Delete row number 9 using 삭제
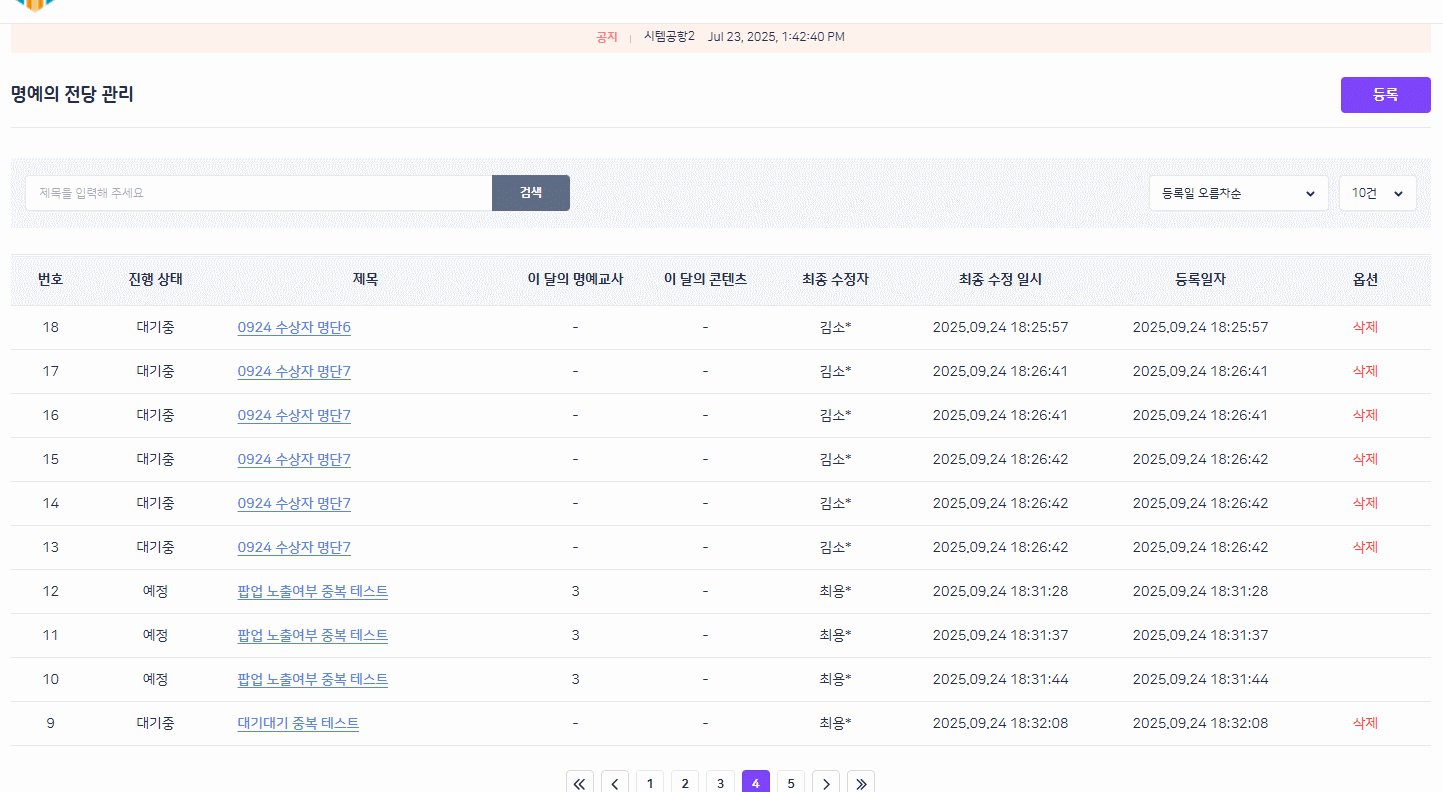Viewport: 1443px width, 792px height. coord(1365,723)
